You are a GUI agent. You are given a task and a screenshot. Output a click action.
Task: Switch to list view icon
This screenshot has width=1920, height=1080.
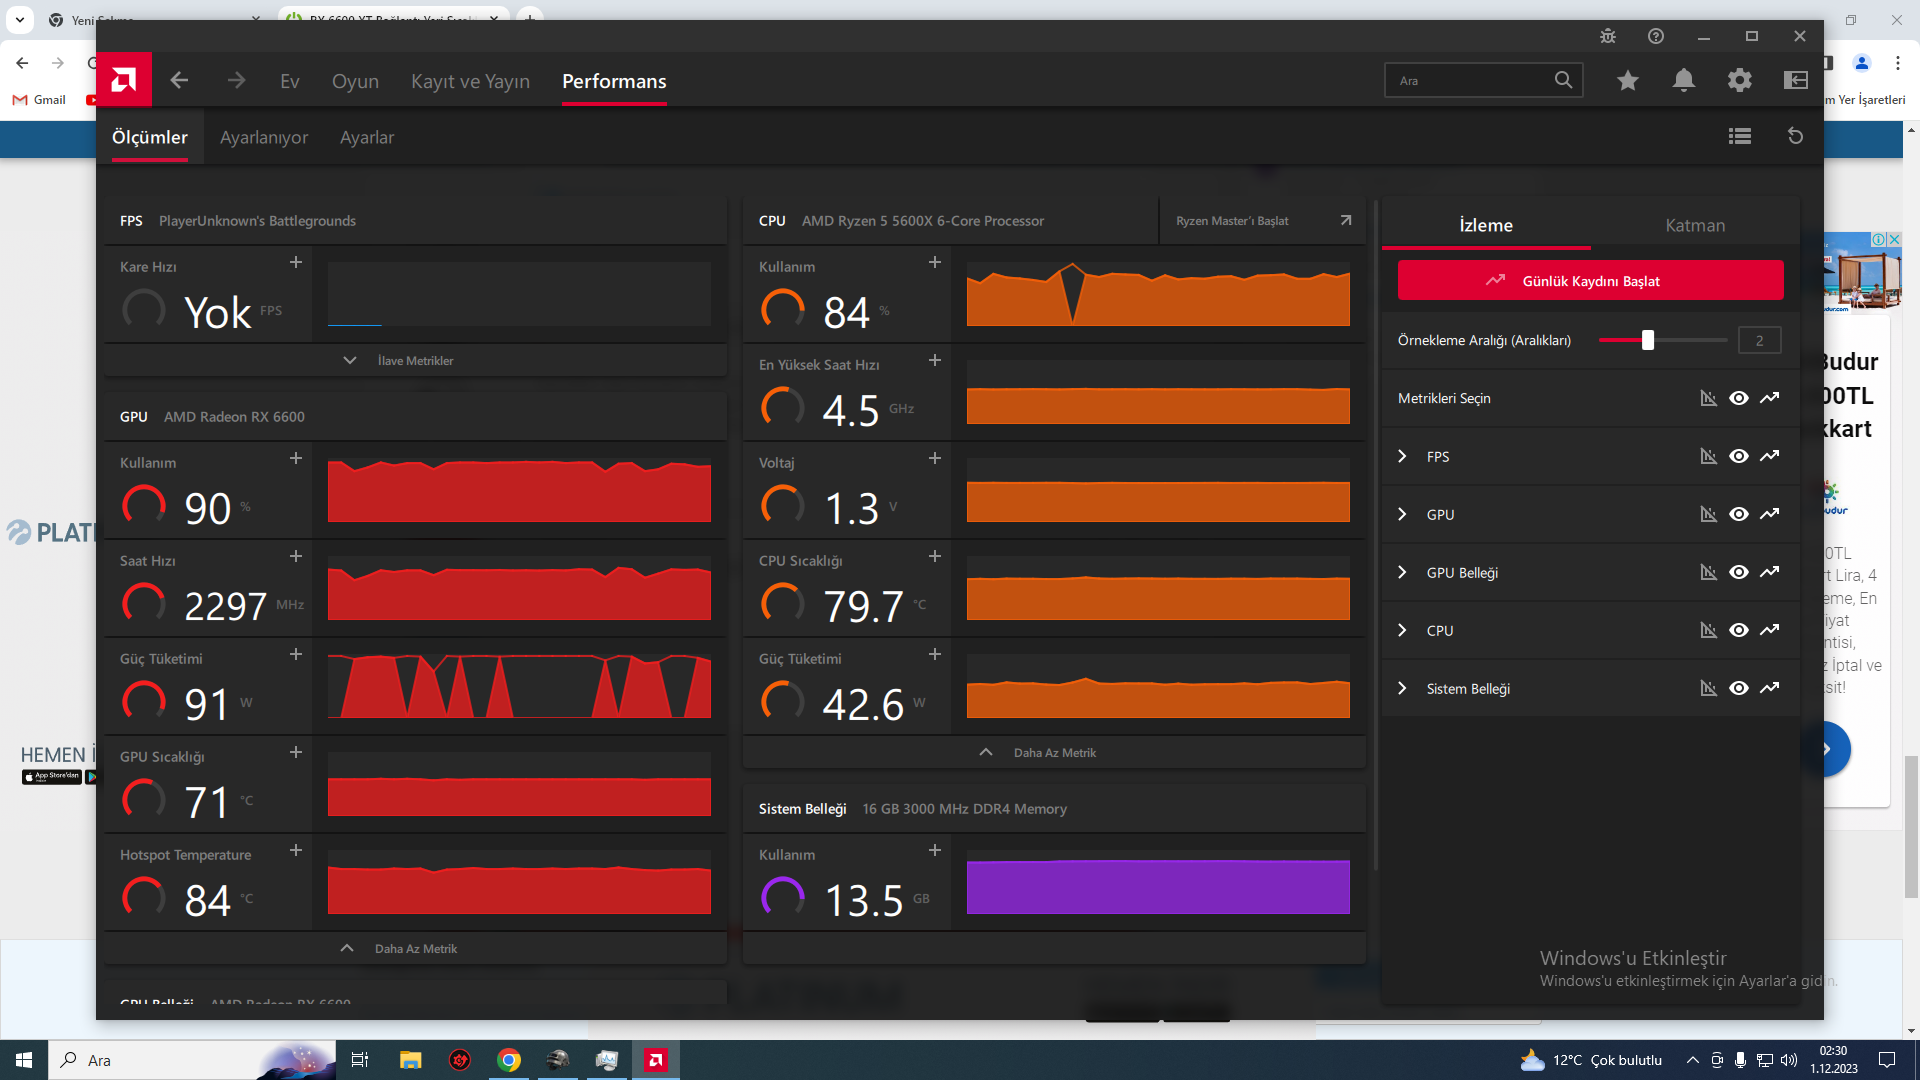(1740, 136)
